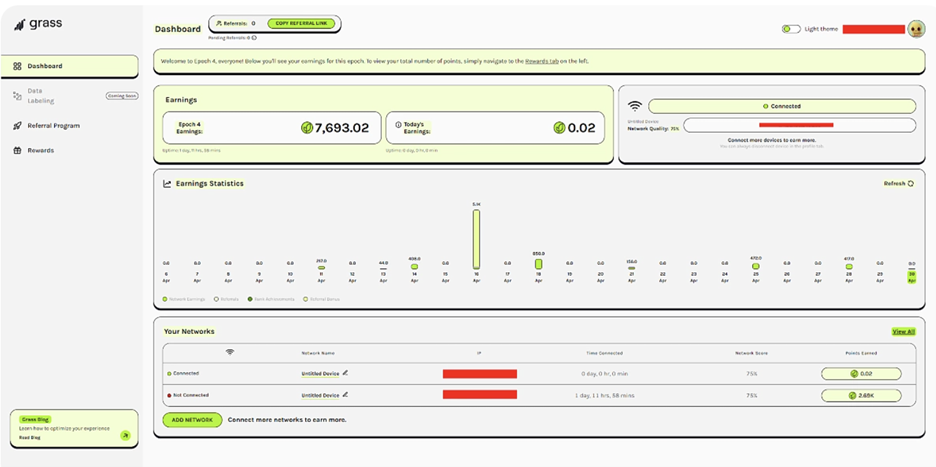Click the Referrals person icon

pyautogui.click(x=218, y=23)
